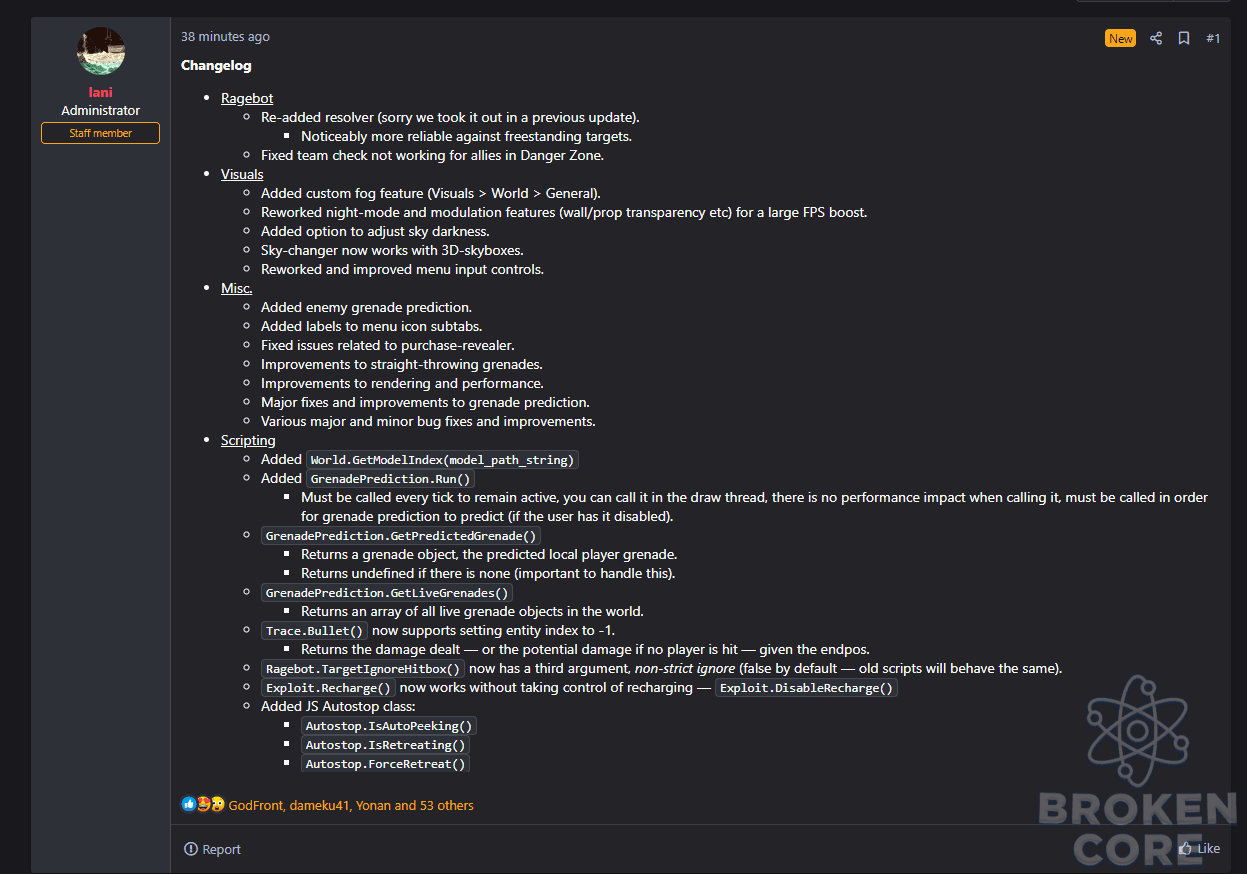Bookmark this changelog post
Screen dimensions: 1247x874
tap(1183, 38)
